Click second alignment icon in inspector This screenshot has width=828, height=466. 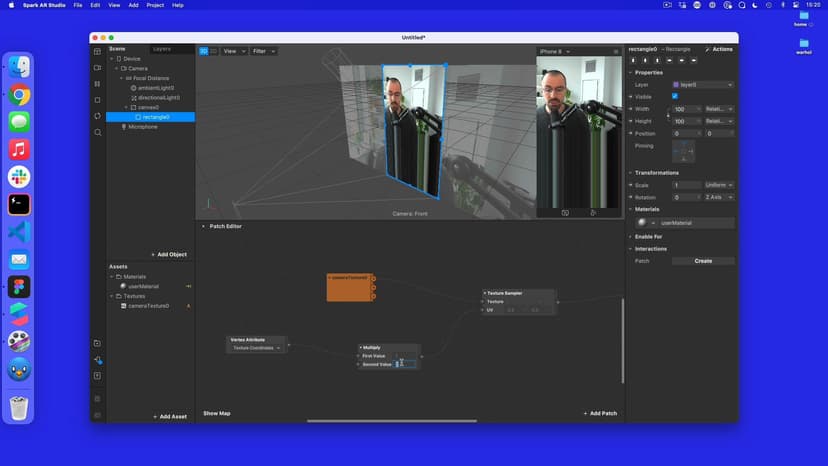(x=645, y=61)
